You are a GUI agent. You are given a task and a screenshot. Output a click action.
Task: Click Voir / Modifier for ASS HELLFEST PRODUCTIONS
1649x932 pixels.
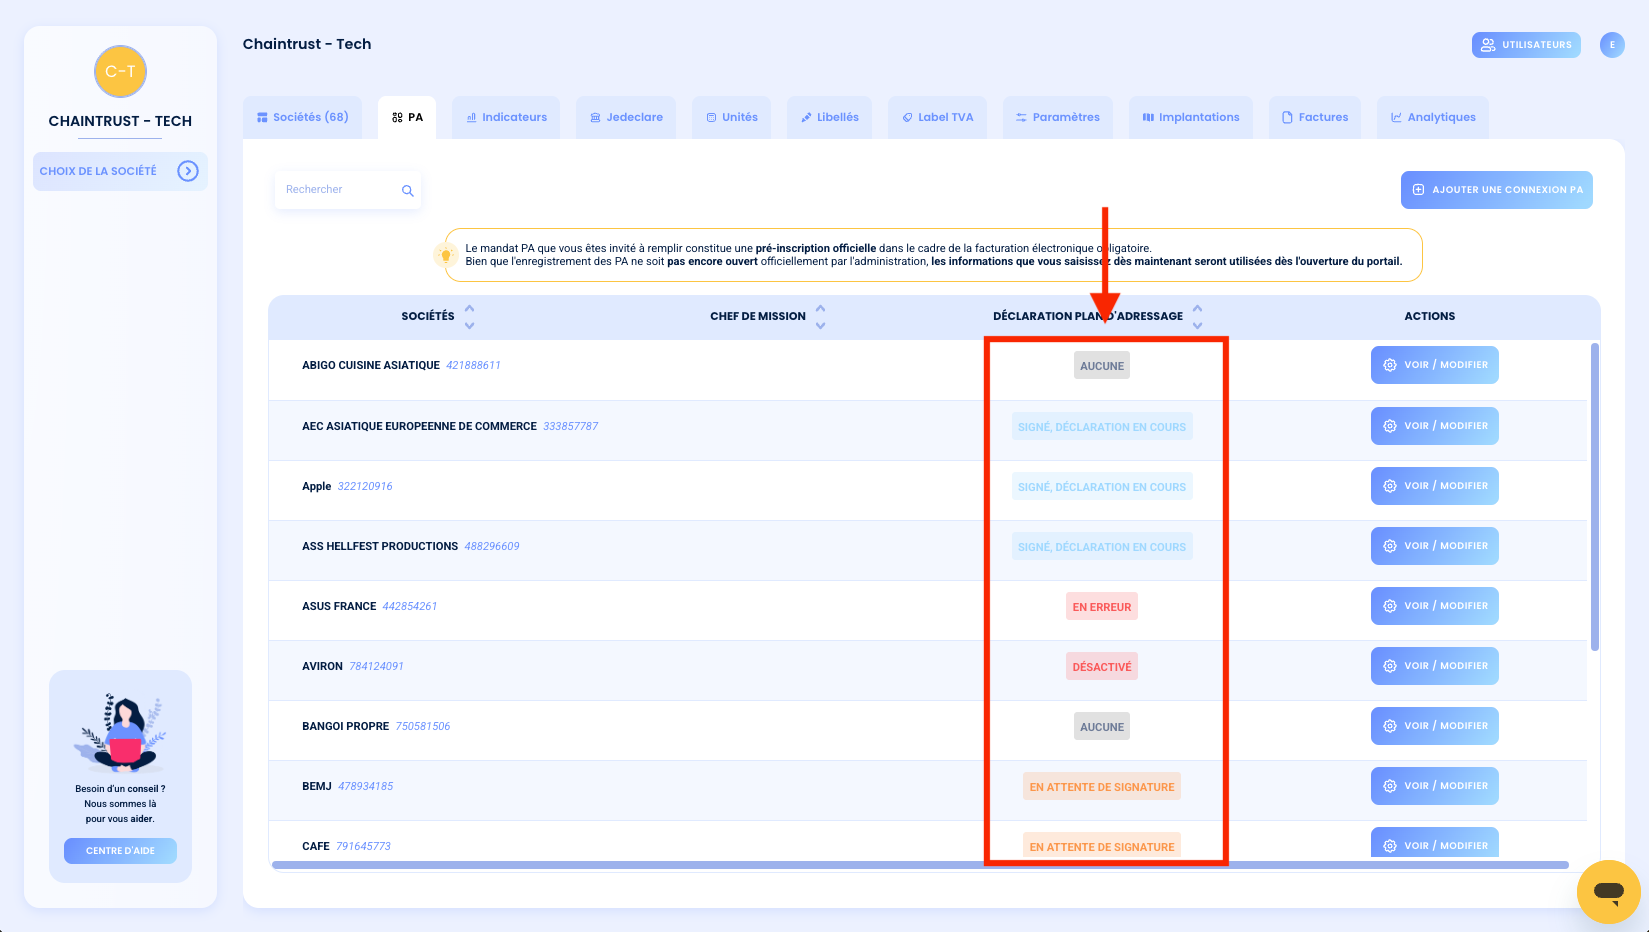pyautogui.click(x=1435, y=546)
